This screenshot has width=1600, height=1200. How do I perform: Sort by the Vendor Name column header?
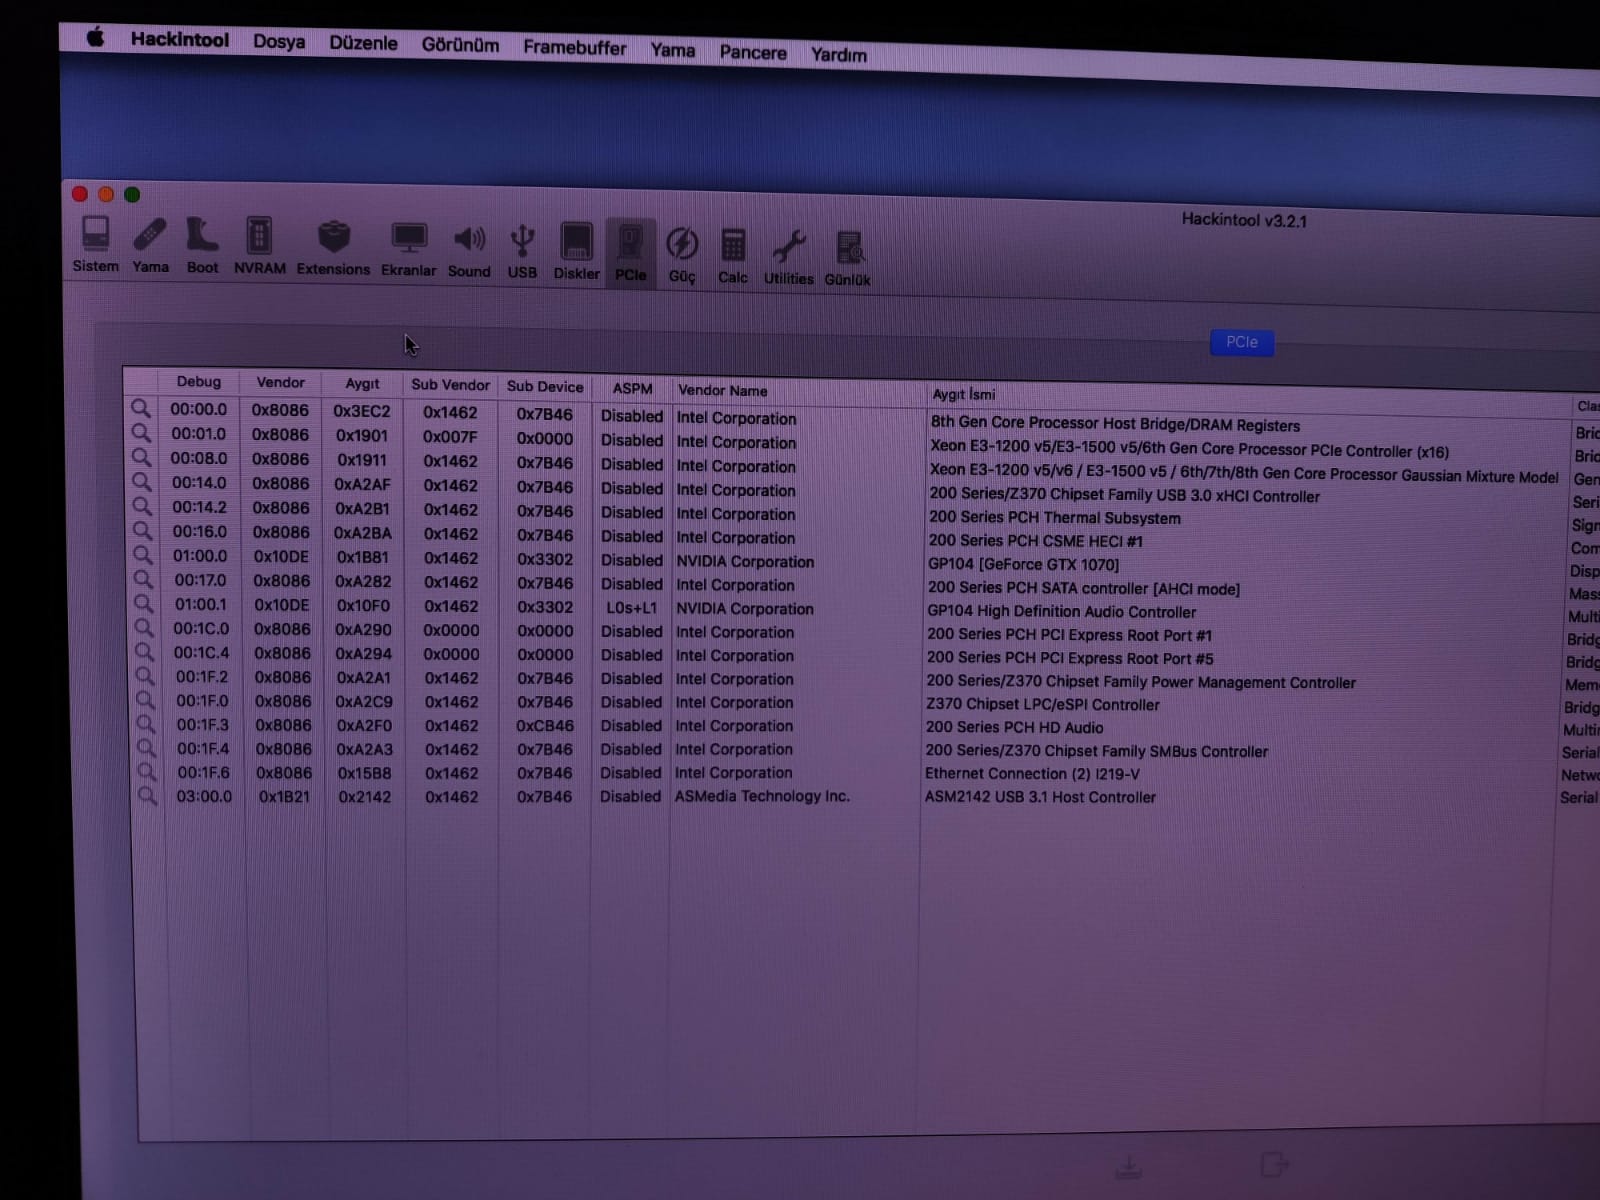(x=722, y=390)
